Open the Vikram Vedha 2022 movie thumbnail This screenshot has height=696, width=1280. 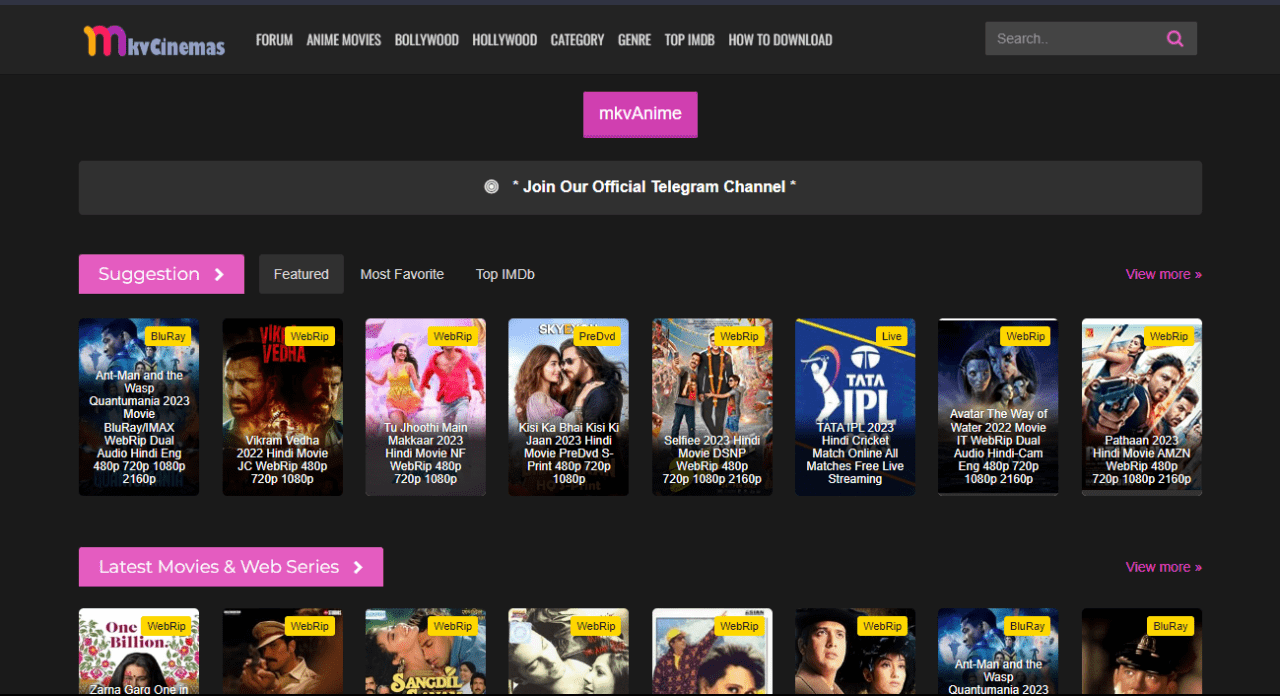[x=282, y=406]
